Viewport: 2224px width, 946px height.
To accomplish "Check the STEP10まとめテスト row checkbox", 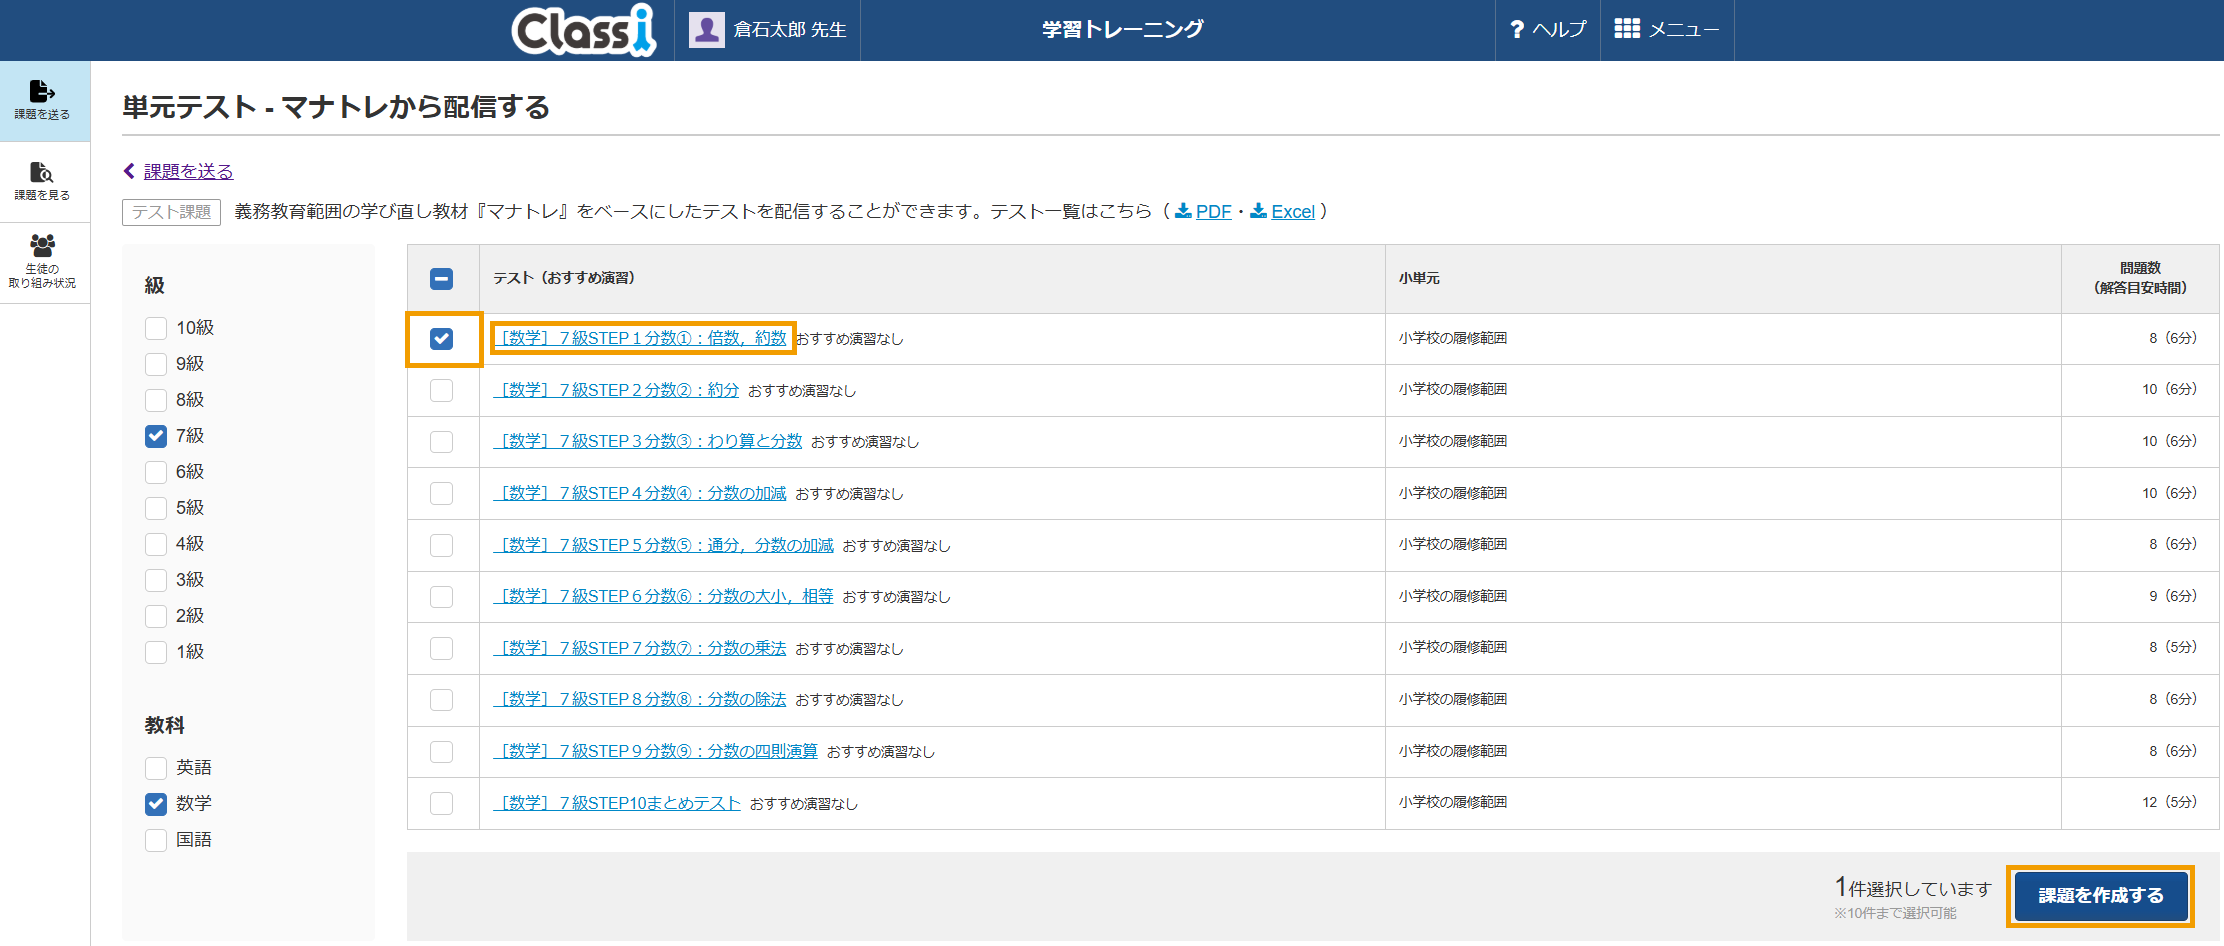I will click(441, 803).
